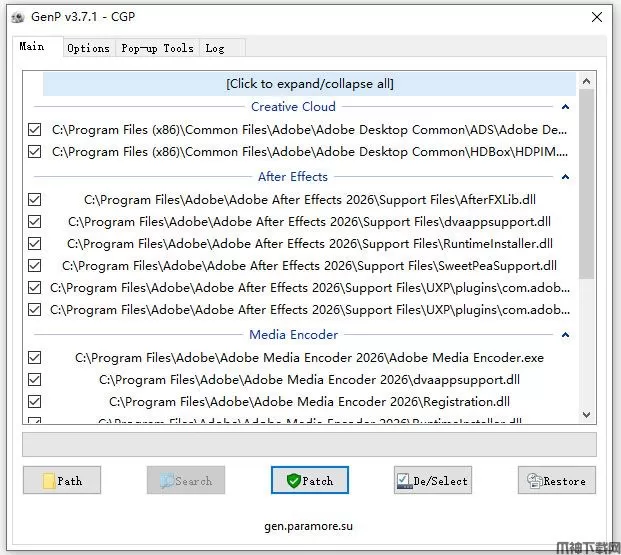This screenshot has height=555, width=621.
Task: Open the Pop-up Tools tab
Action: (x=157, y=48)
